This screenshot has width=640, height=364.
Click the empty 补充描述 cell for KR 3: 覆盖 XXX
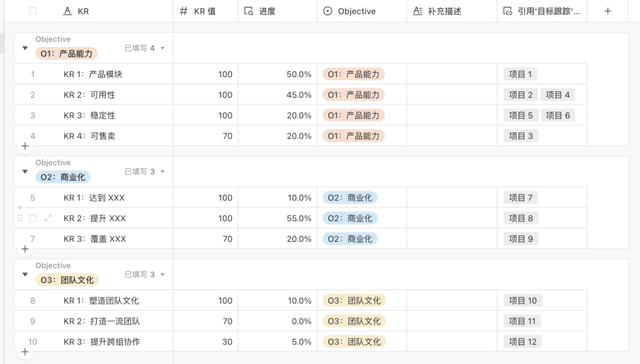pyautogui.click(x=452, y=239)
